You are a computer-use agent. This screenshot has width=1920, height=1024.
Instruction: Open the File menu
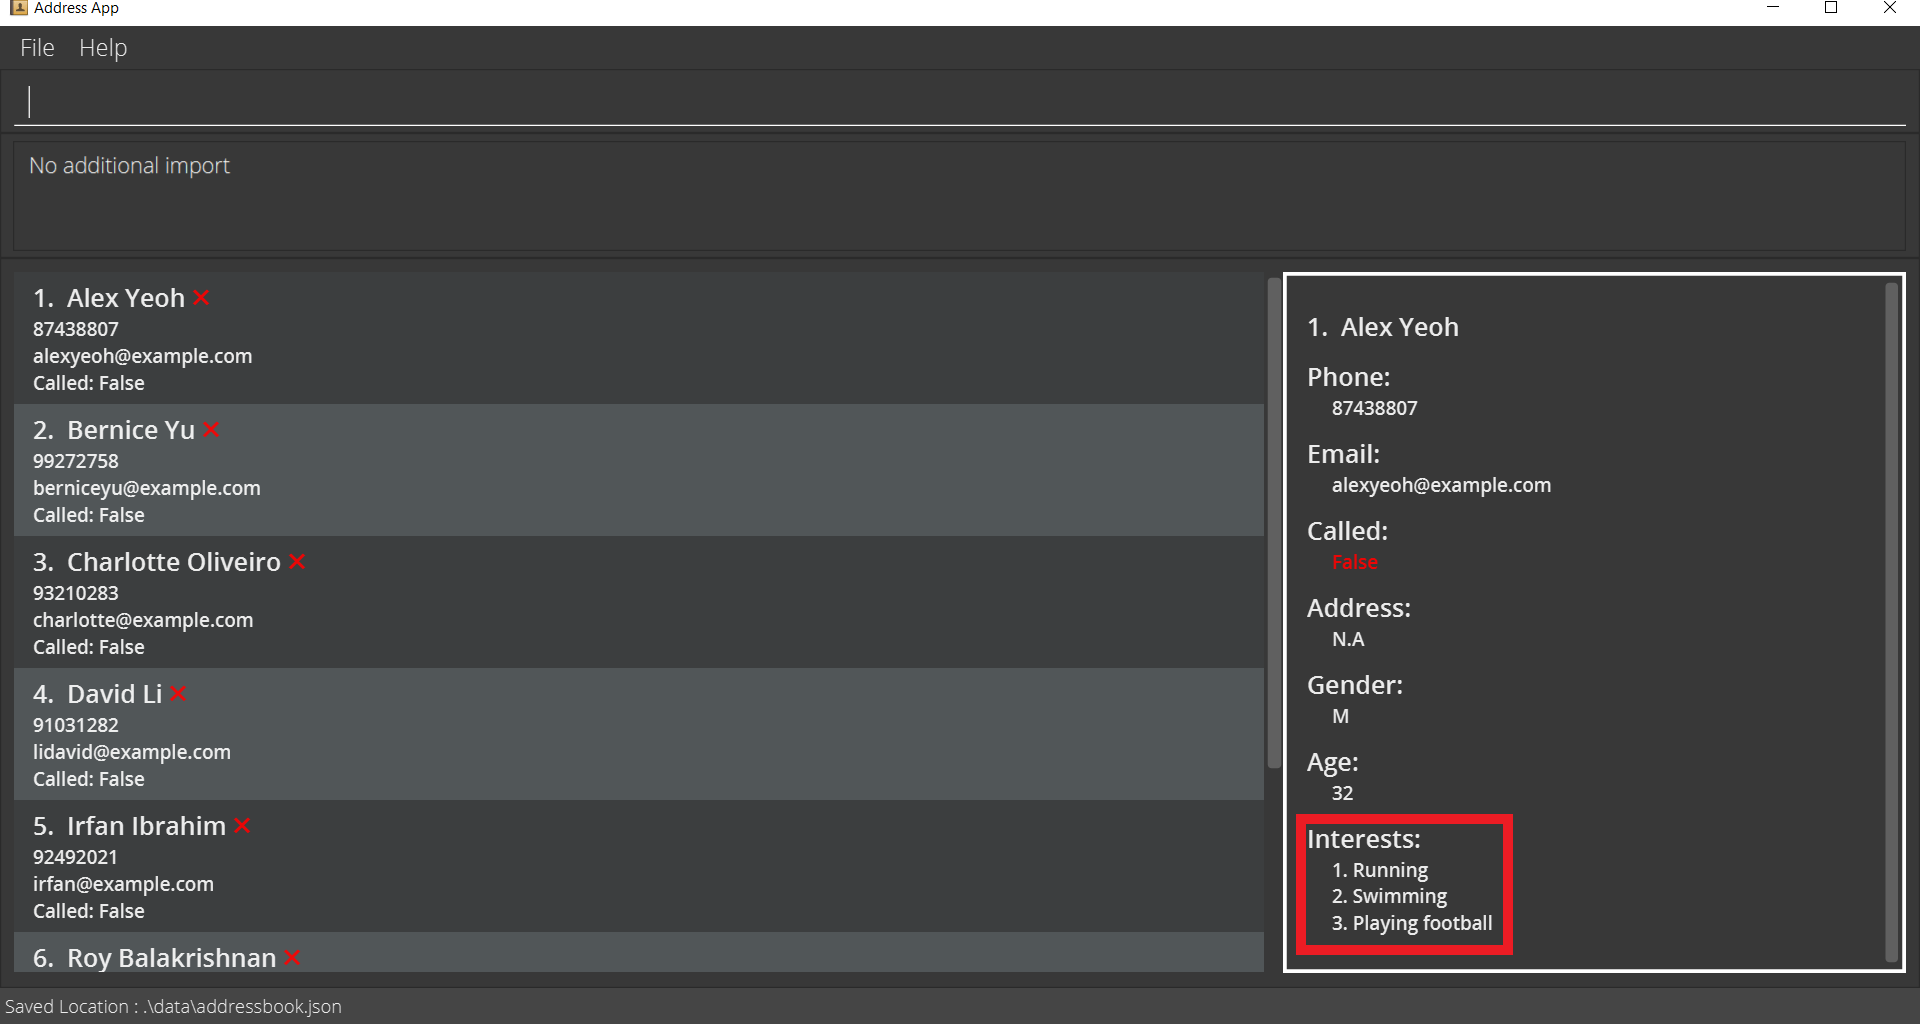pos(37,48)
